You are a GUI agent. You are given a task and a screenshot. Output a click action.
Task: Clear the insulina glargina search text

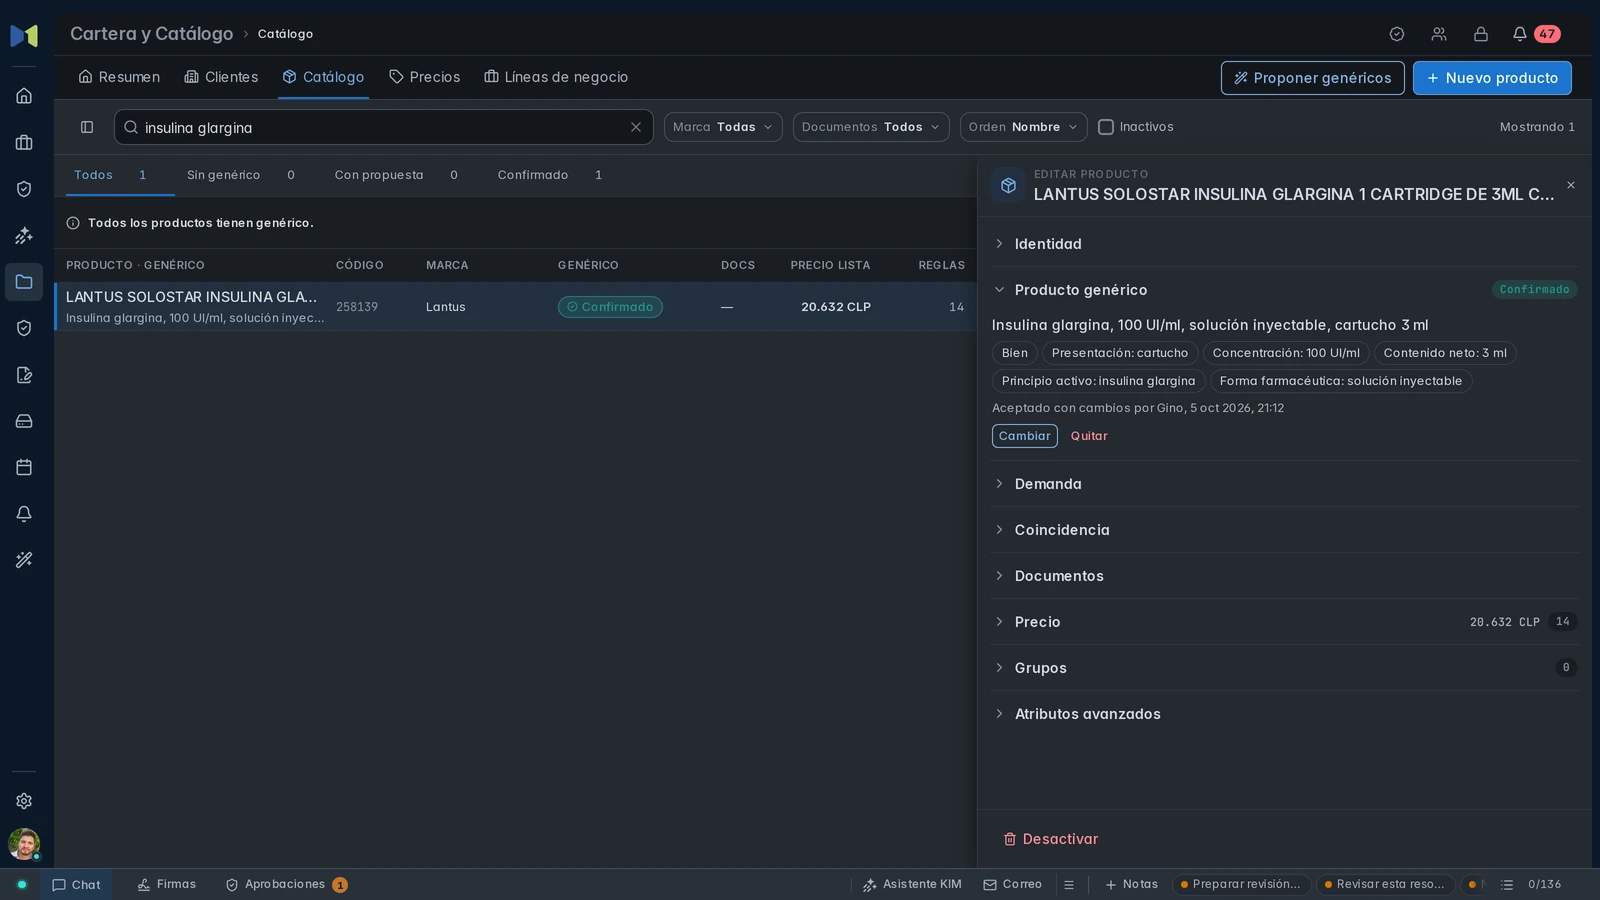coord(636,127)
